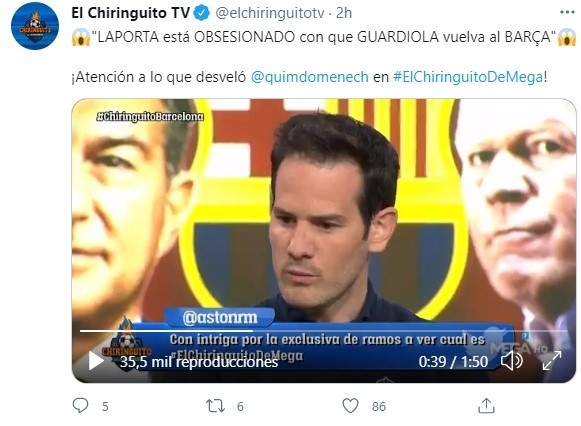Open the share tweet upload icon
The width and height of the screenshot is (581, 426).
(x=486, y=406)
